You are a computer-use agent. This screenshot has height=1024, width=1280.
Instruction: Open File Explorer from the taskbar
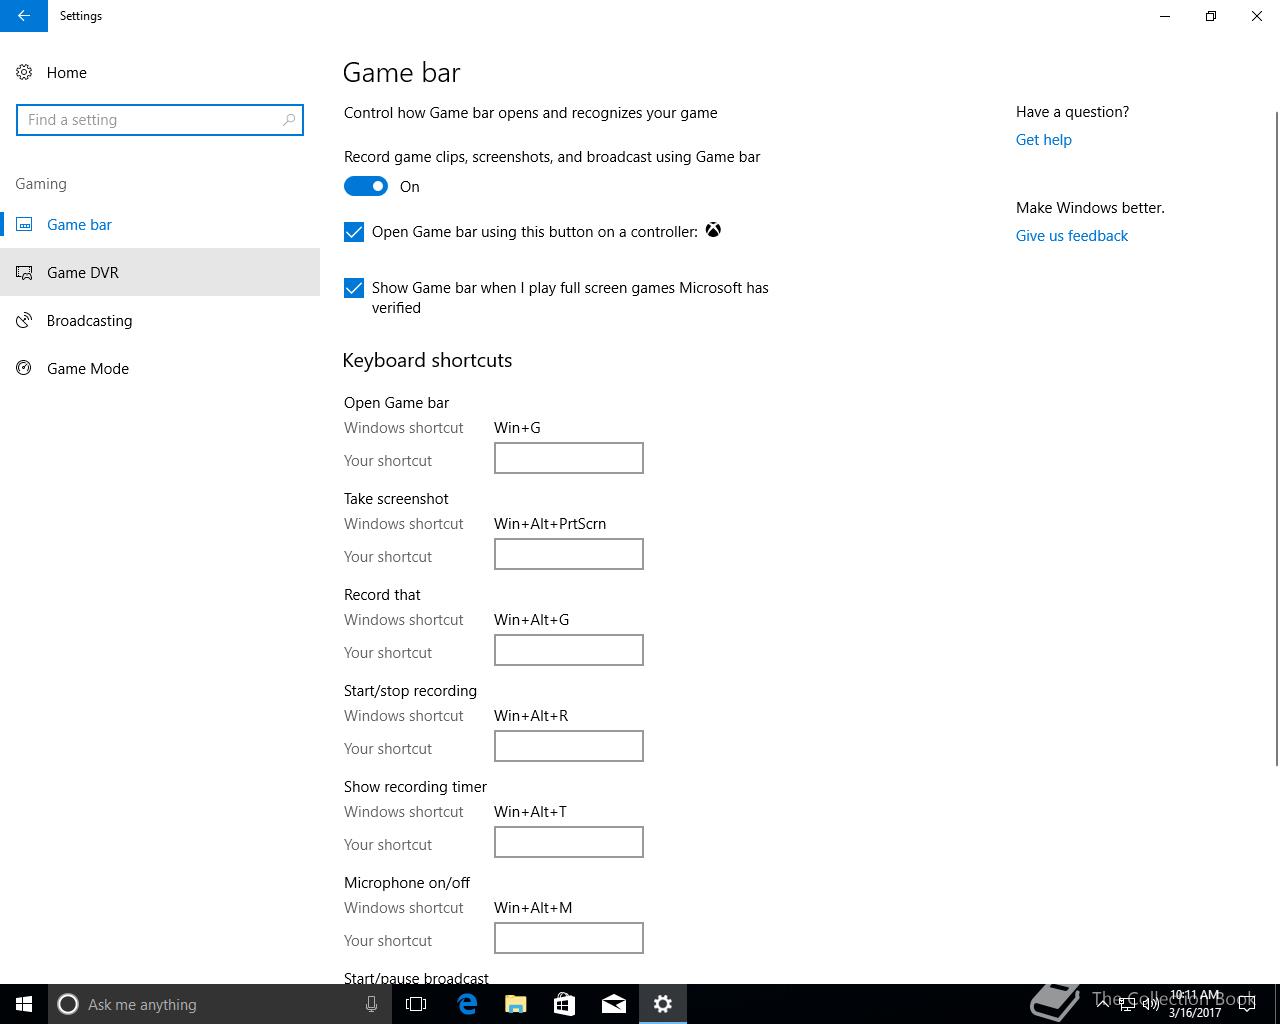tap(515, 1004)
